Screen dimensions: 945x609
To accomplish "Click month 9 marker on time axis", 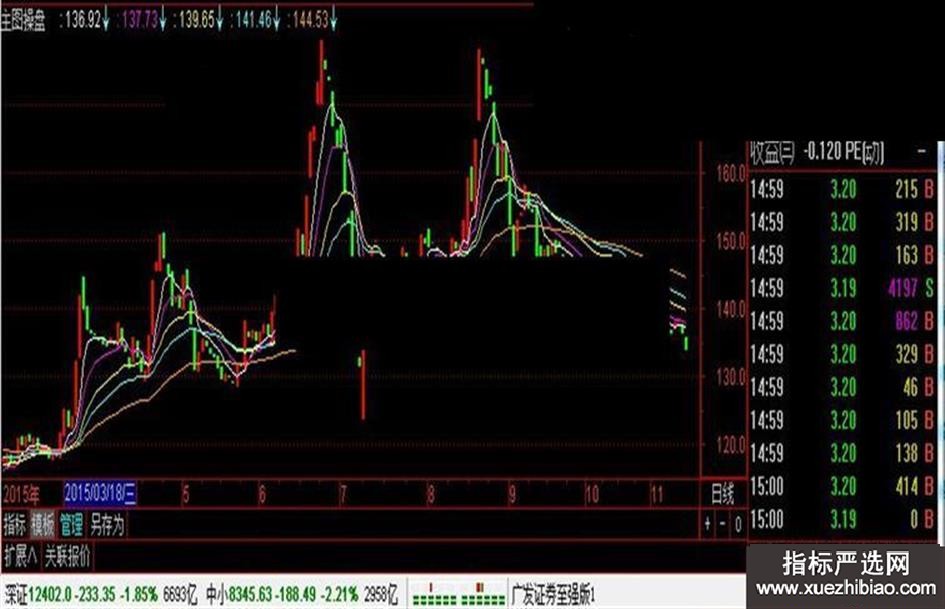I will 512,495.
